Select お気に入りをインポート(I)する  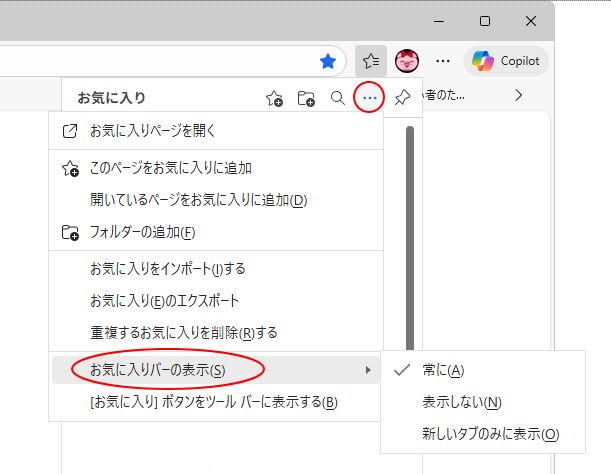click(x=216, y=269)
